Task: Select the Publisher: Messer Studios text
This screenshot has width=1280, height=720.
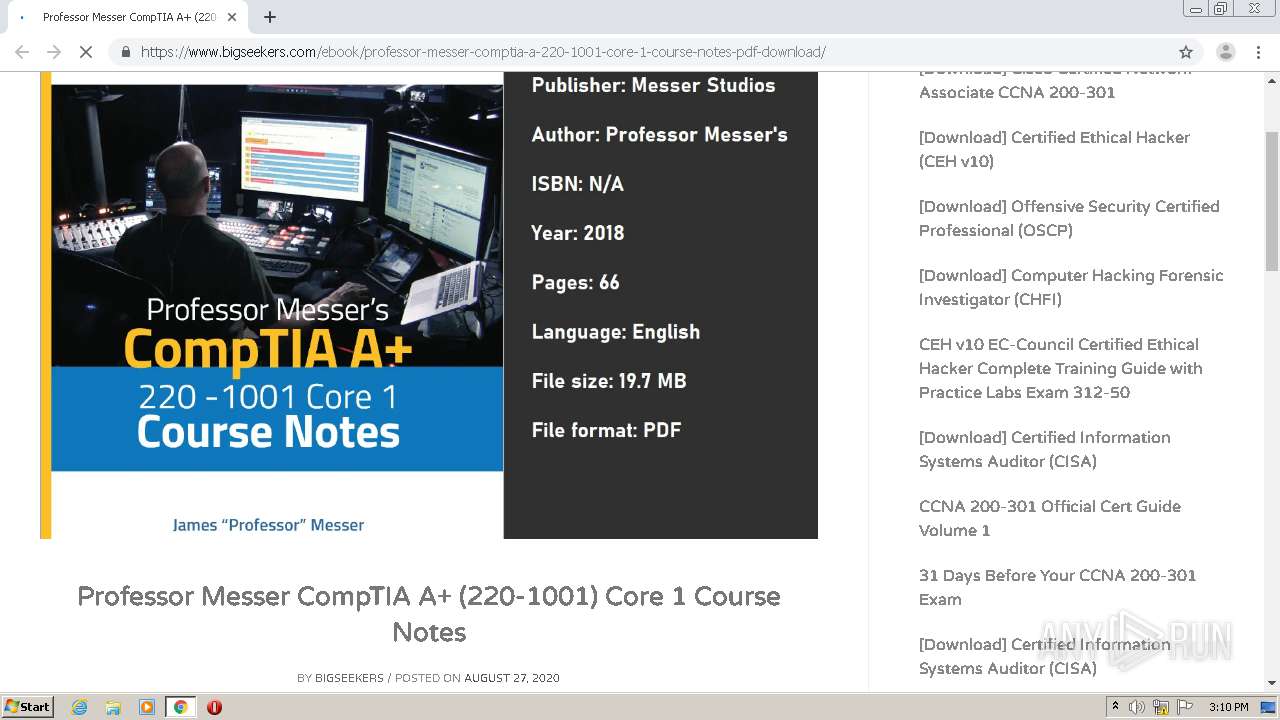Action: pyautogui.click(x=653, y=85)
